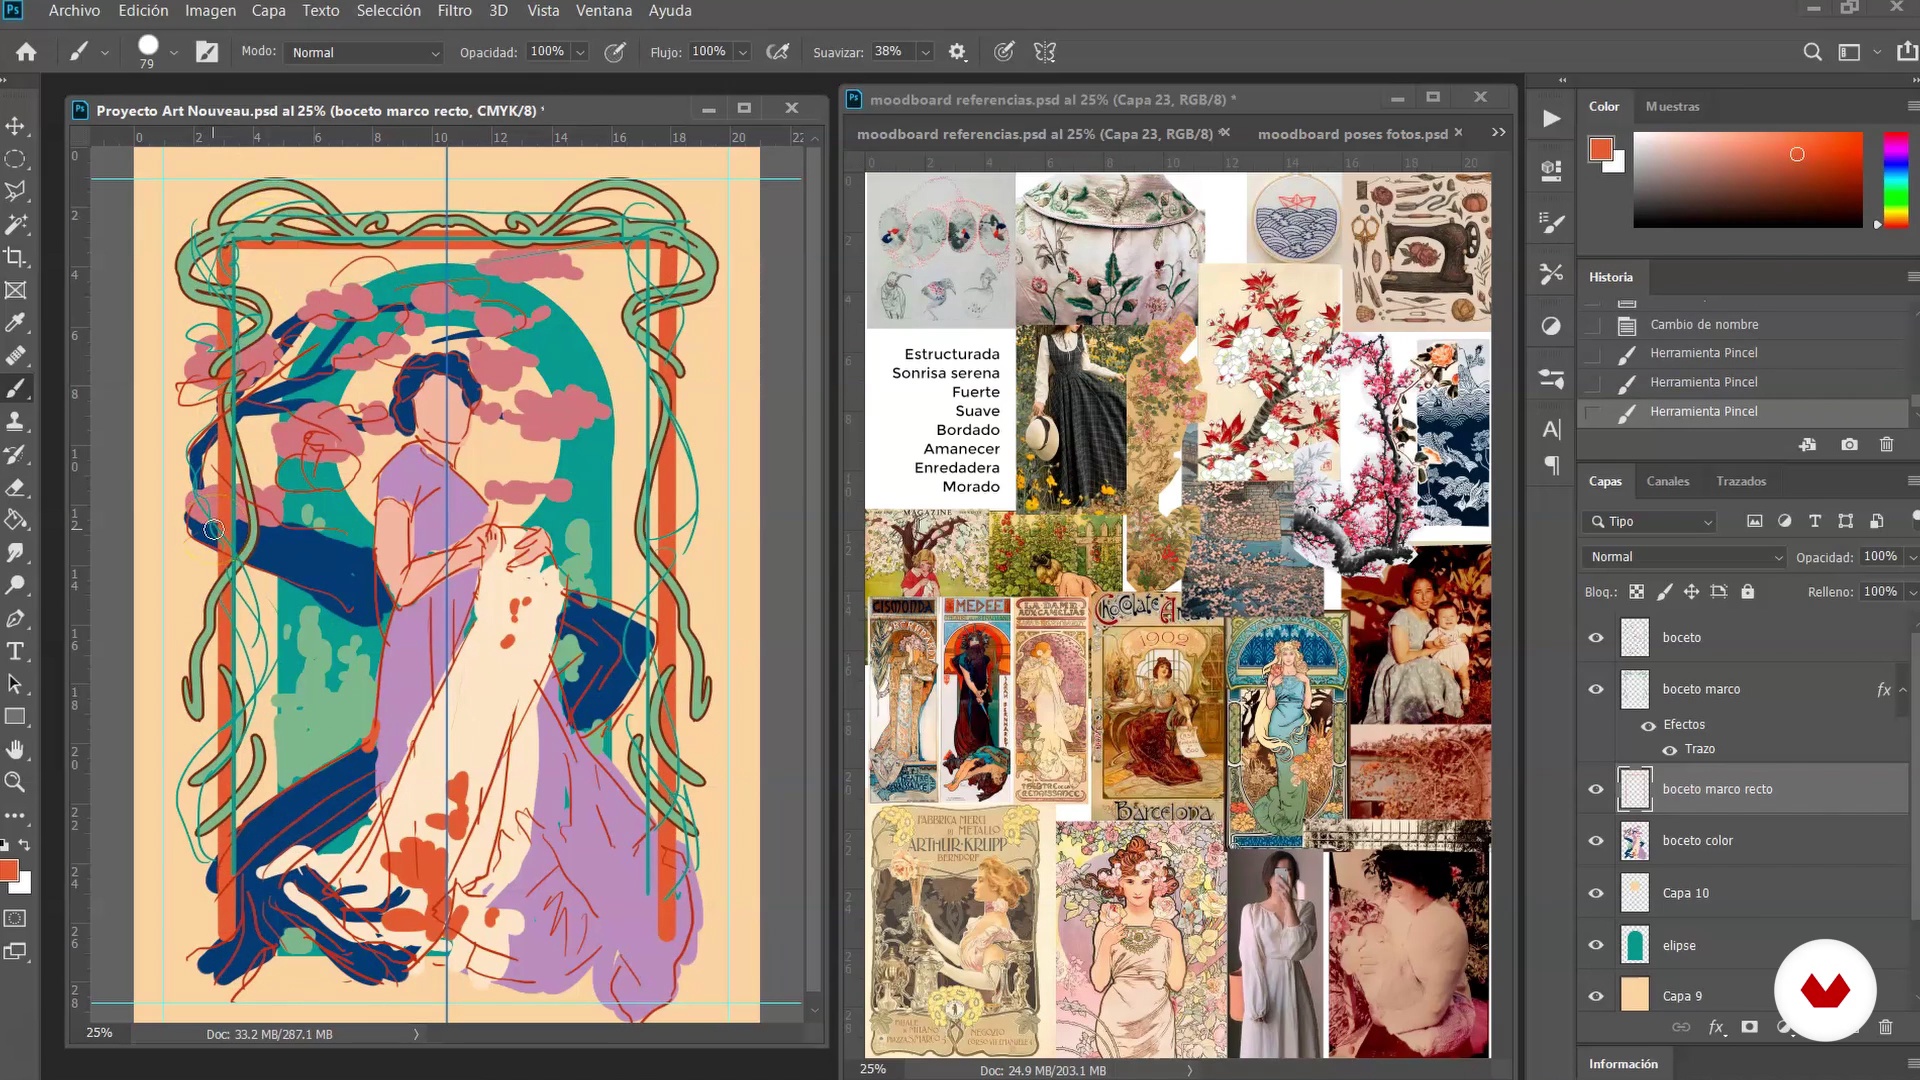1920x1080 pixels.
Task: Click the zoom level field 25% in Proyecto window
Action: pyautogui.click(x=99, y=1034)
